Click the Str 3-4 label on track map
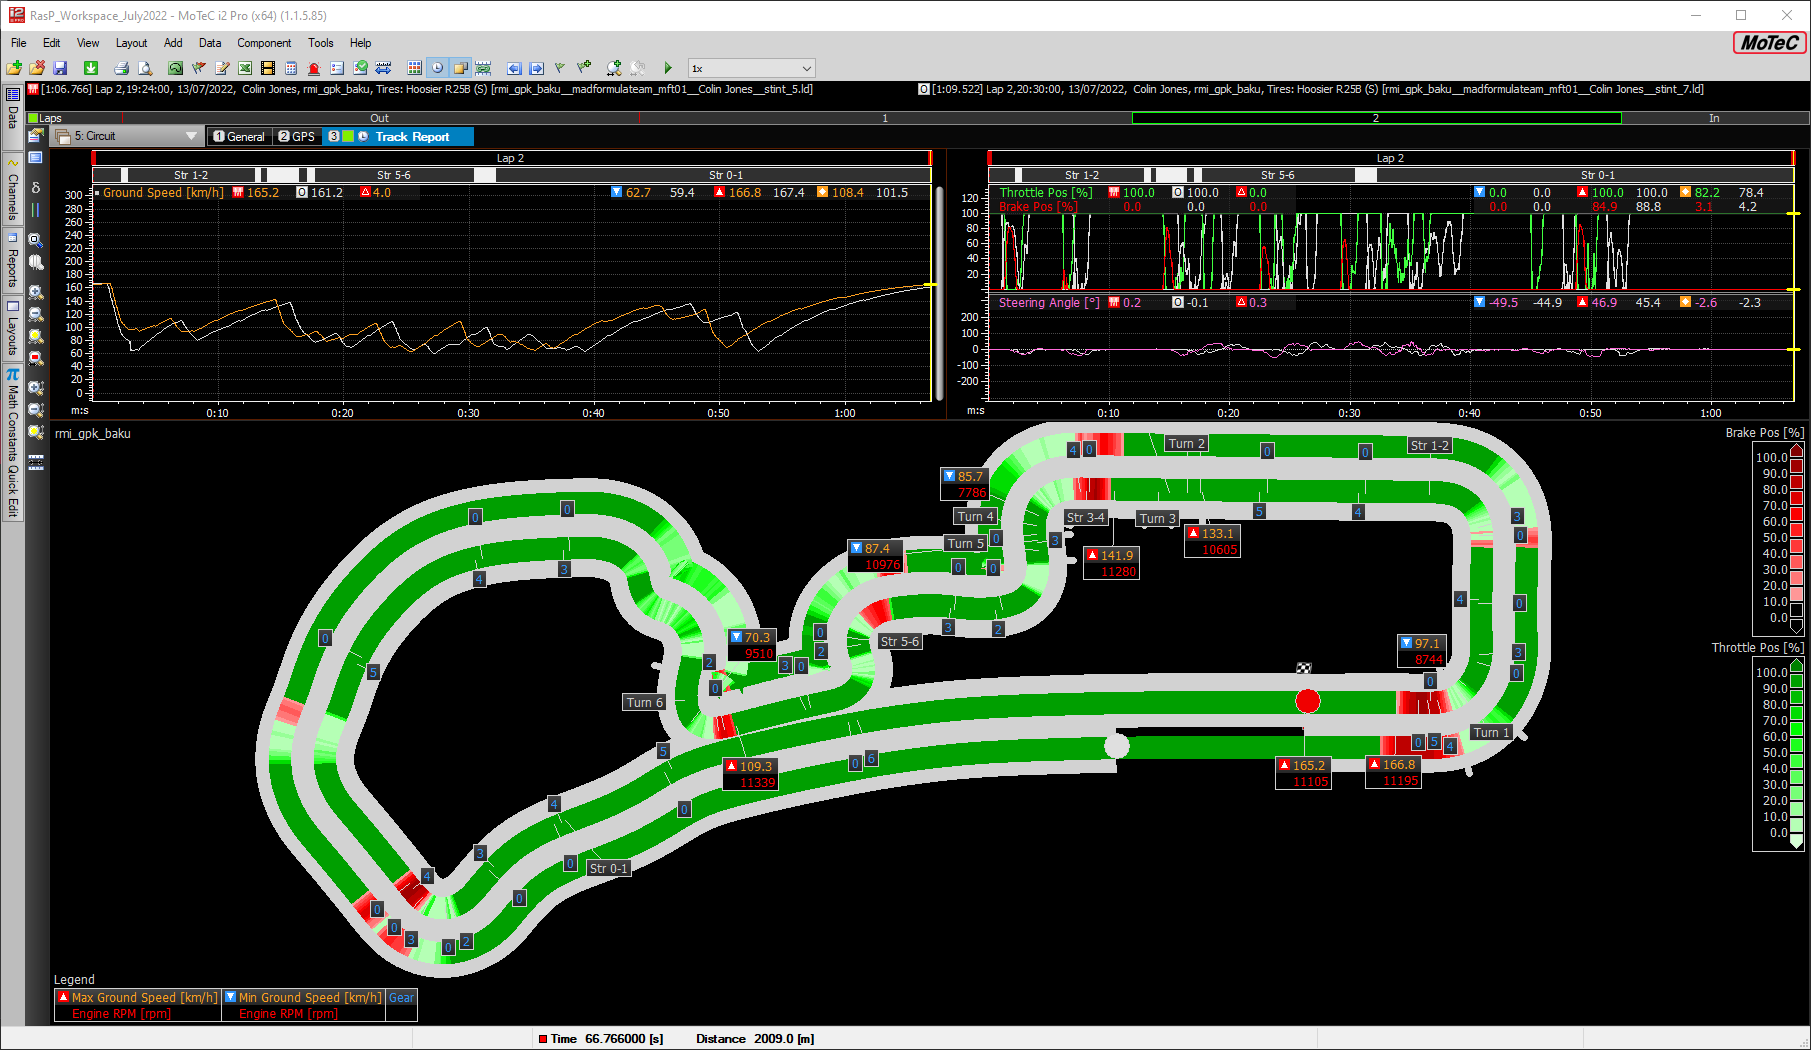This screenshot has height=1050, width=1811. tap(1085, 517)
